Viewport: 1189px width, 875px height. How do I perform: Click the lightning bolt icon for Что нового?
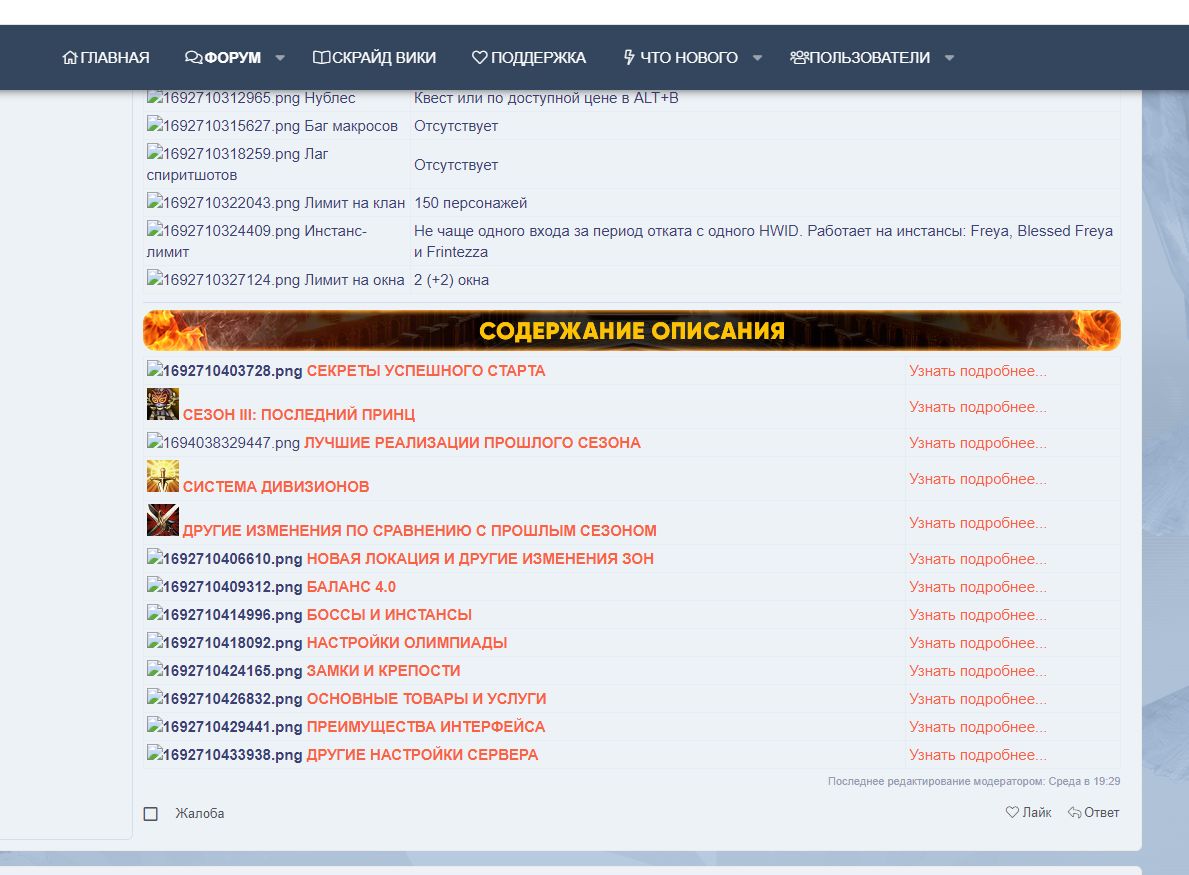tap(629, 58)
